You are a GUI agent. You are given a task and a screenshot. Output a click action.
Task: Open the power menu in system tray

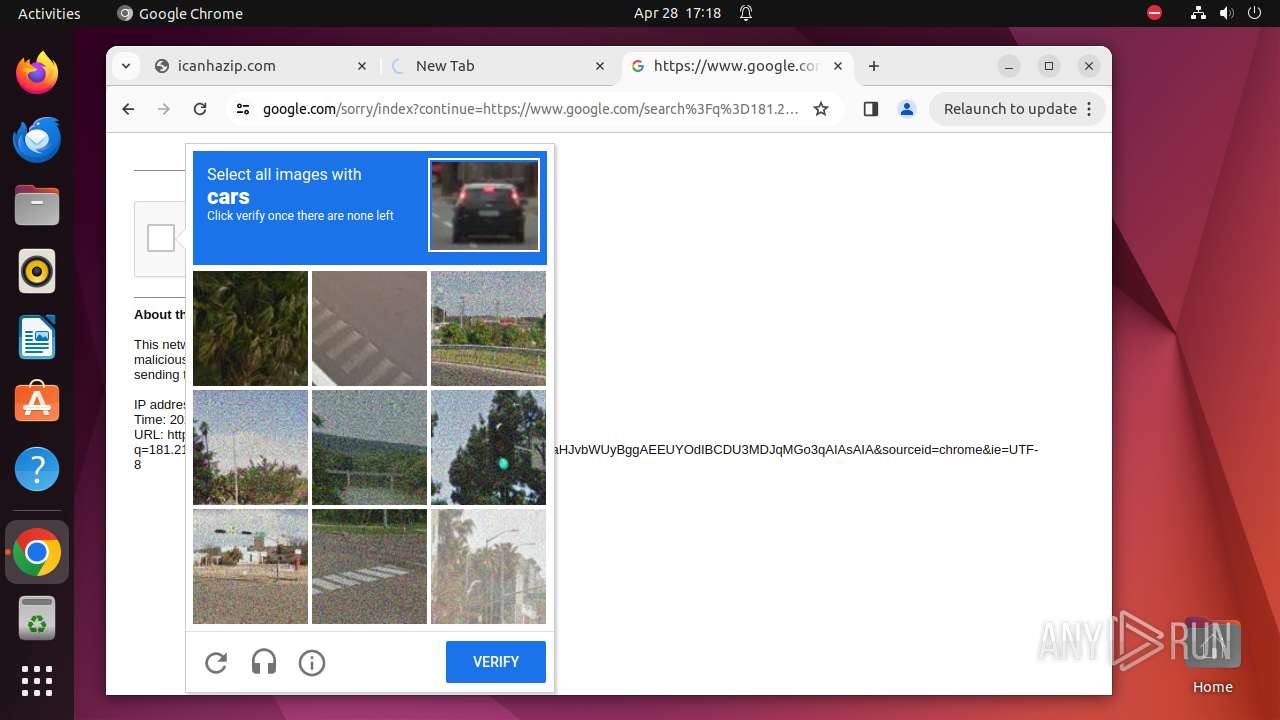(1254, 13)
